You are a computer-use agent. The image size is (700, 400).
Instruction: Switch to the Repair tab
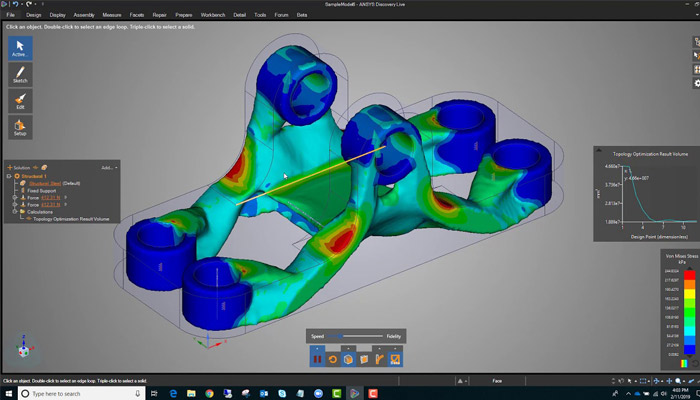(159, 15)
